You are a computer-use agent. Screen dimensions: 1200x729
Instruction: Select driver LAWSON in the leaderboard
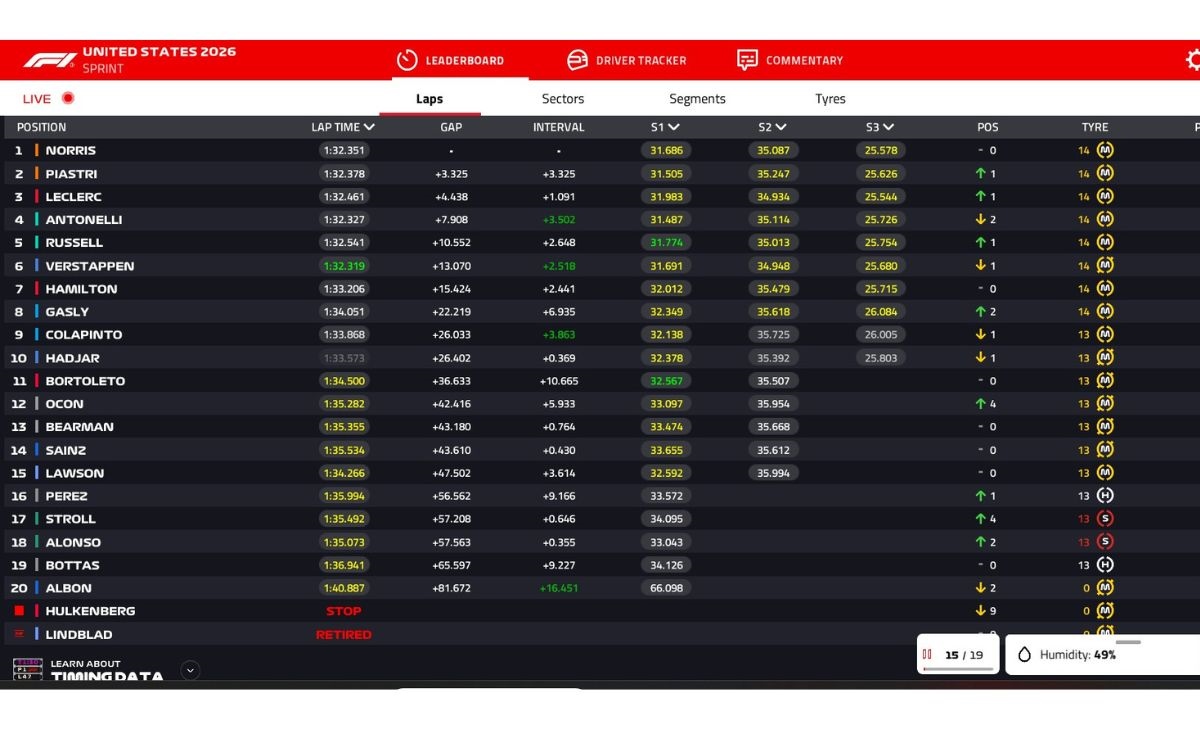tap(75, 472)
